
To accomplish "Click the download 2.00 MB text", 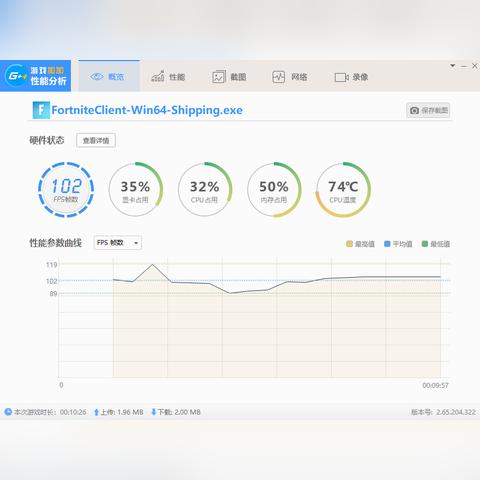I will (179, 412).
